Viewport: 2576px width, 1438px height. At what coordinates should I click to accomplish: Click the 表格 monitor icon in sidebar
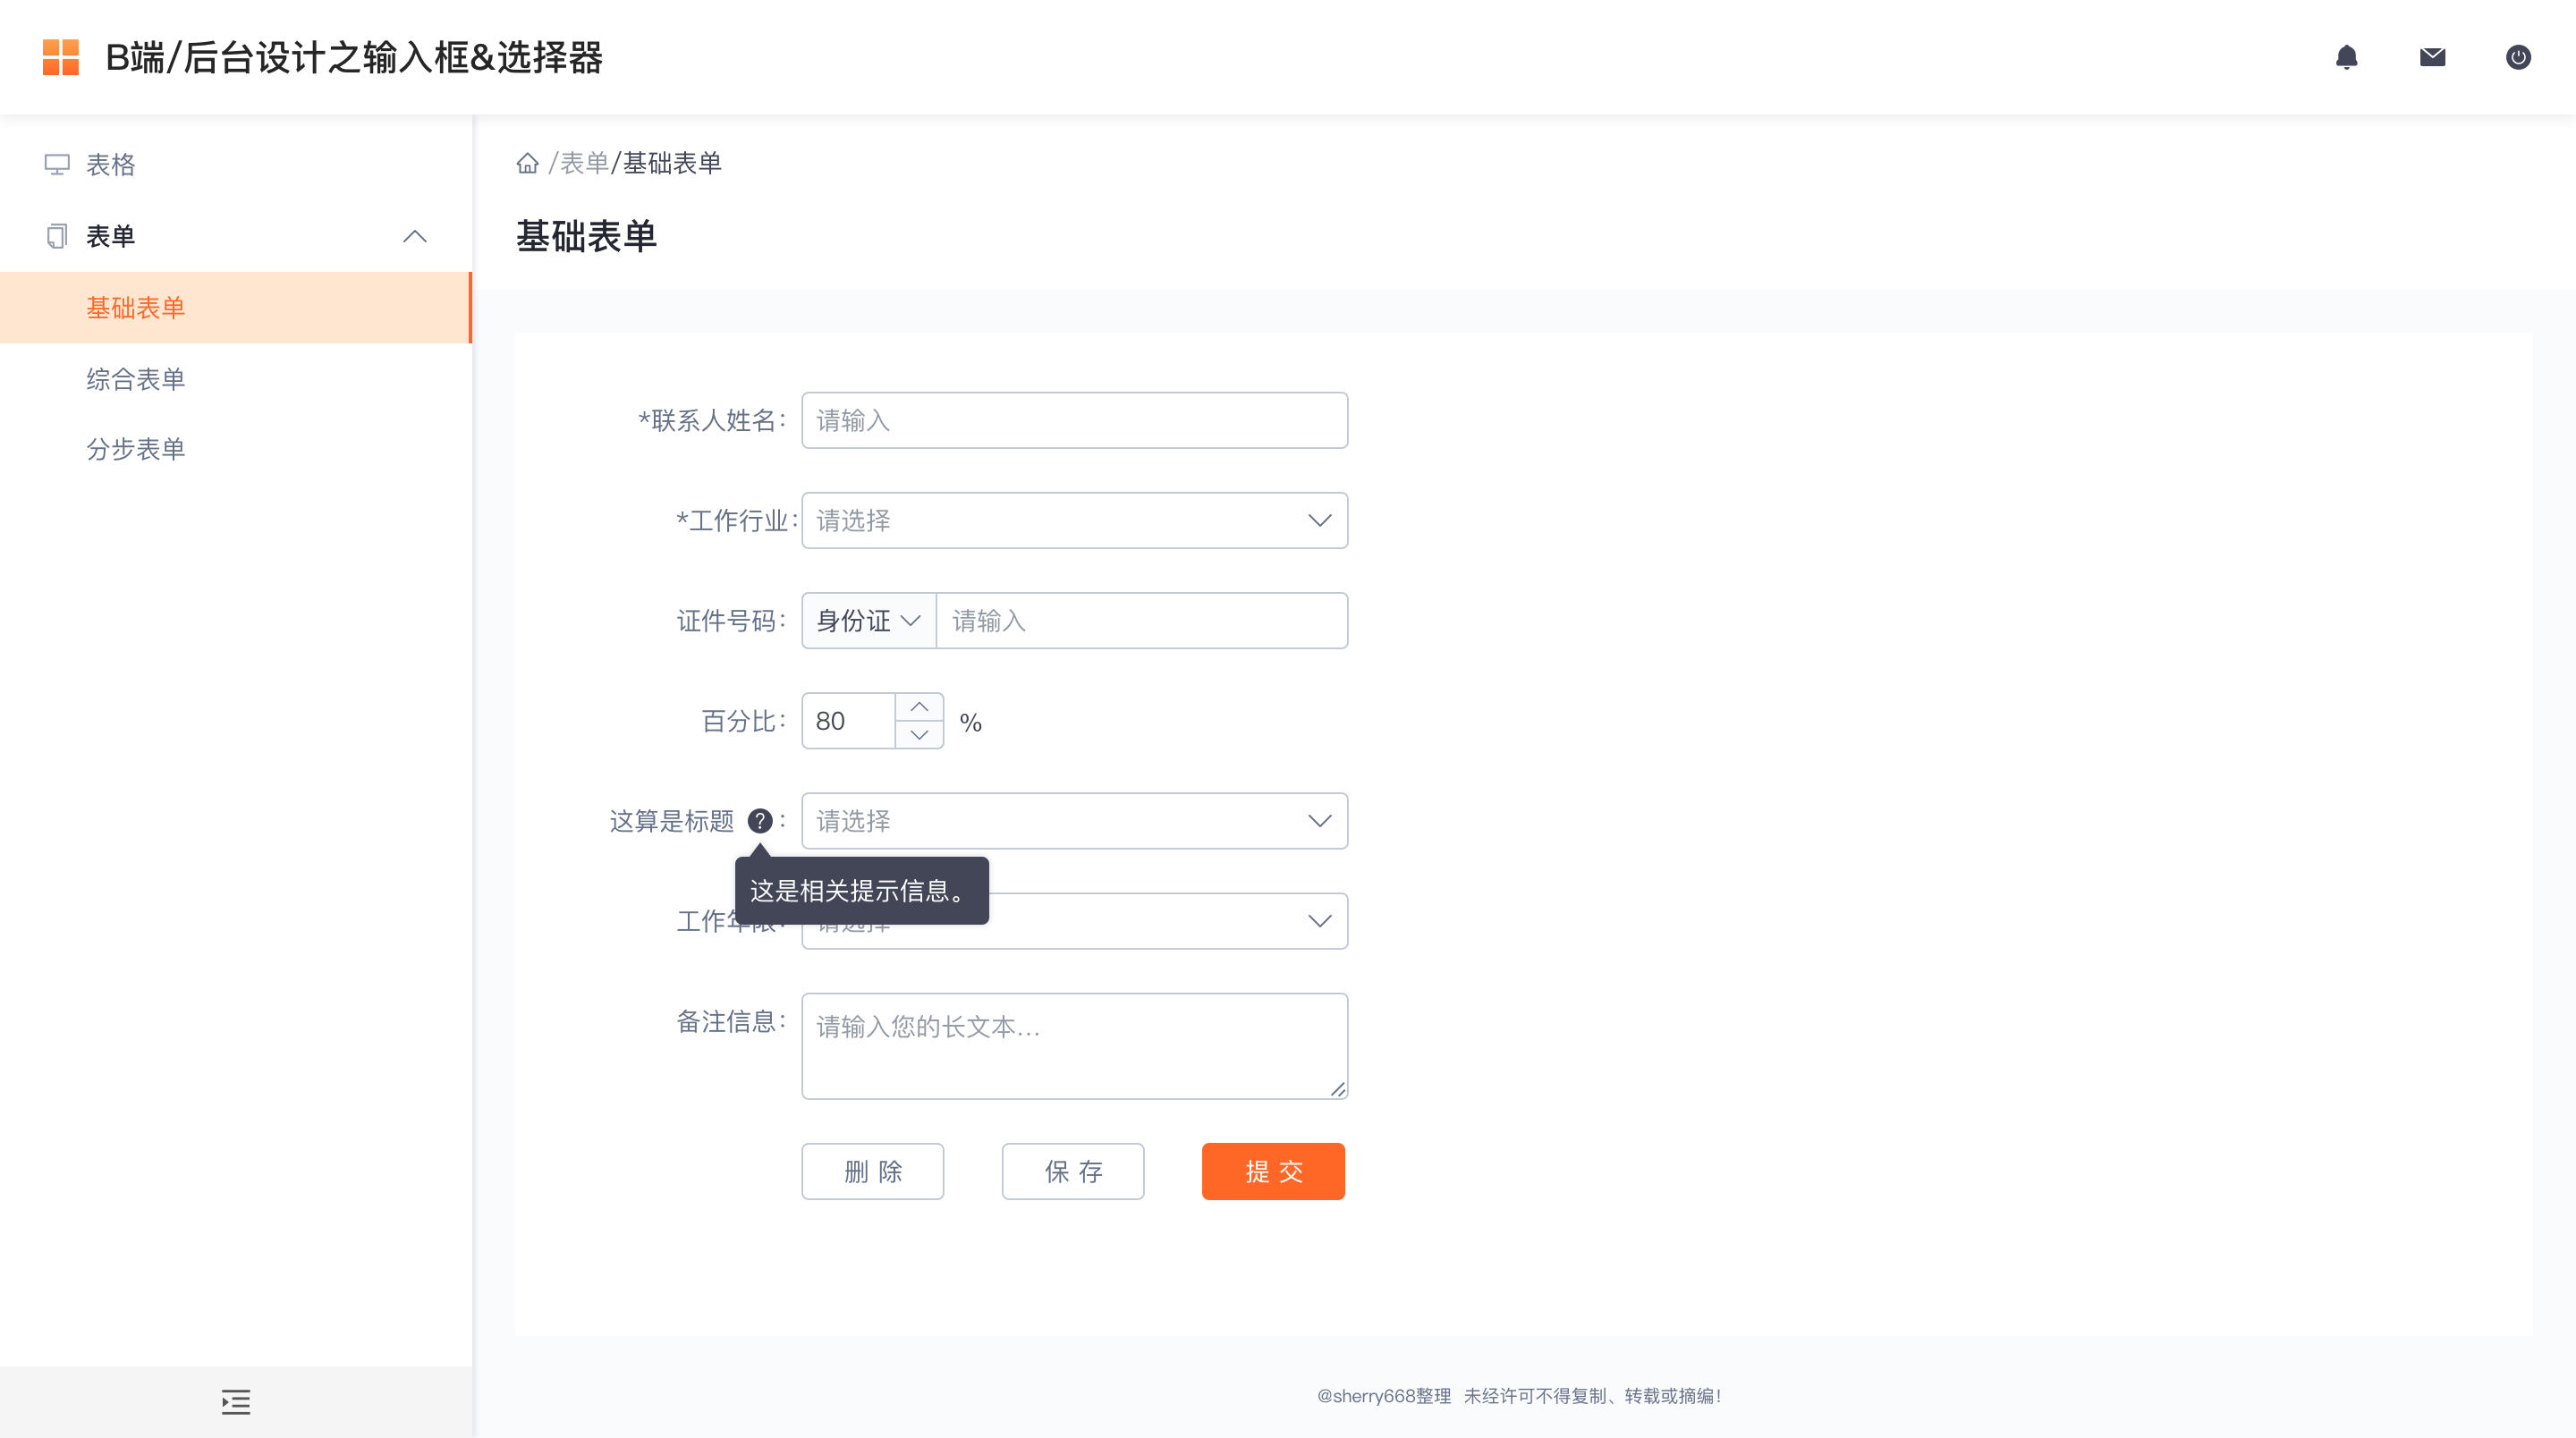point(57,164)
